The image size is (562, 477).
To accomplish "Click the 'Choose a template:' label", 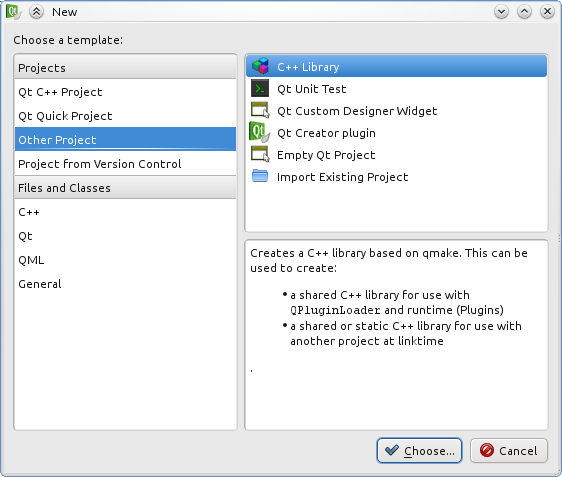I will point(68,40).
